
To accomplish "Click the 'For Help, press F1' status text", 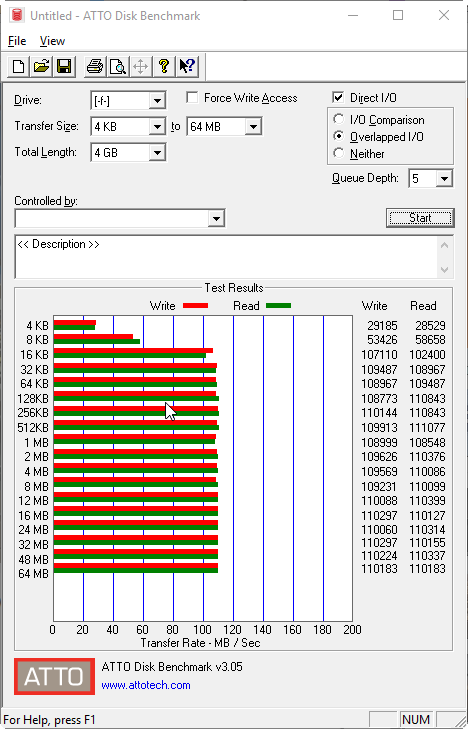I will (49, 720).
